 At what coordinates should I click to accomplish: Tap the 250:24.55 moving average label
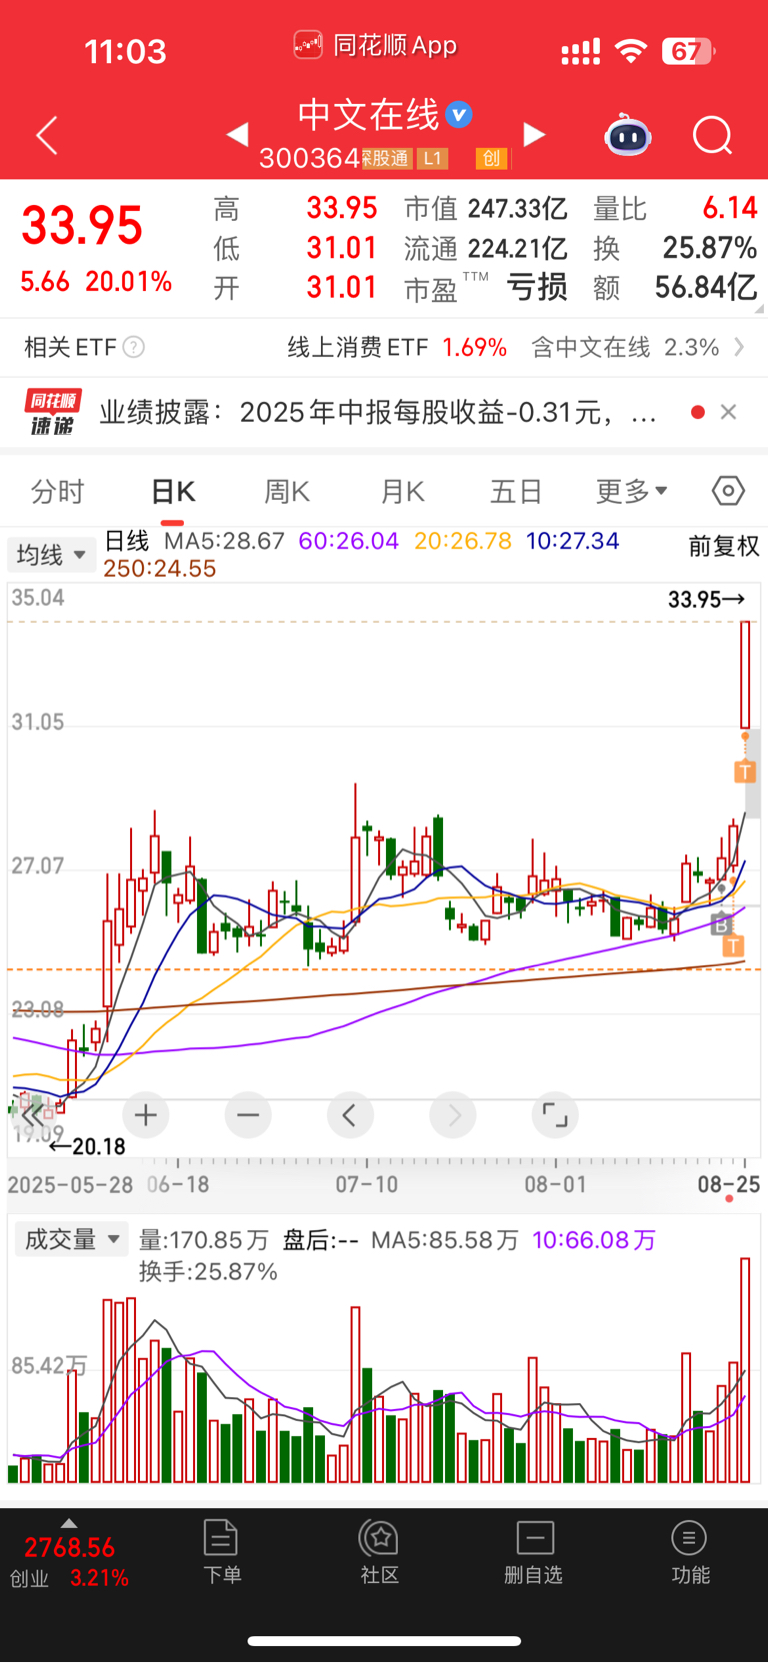click(x=160, y=568)
